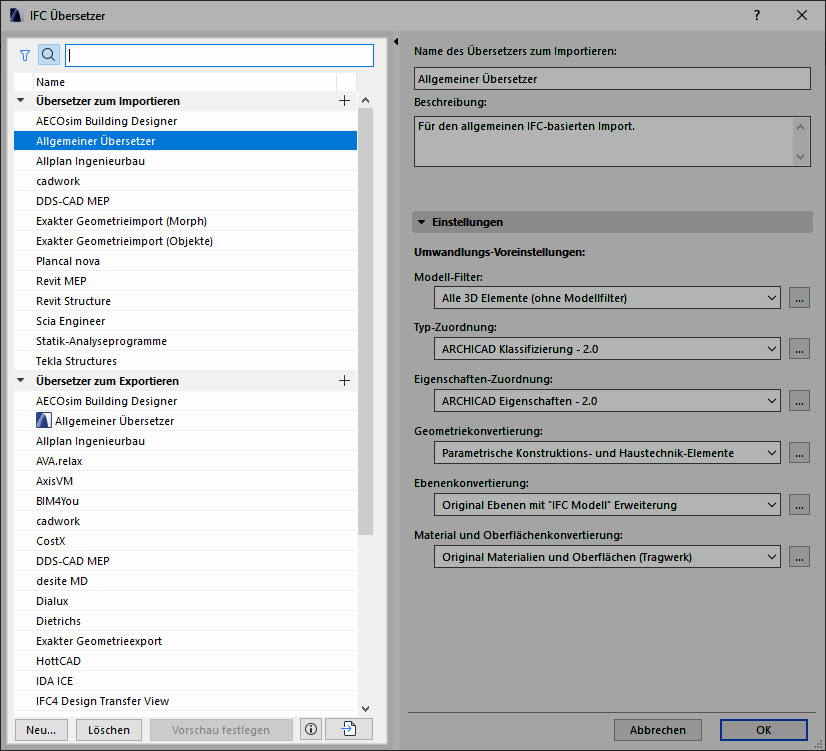Select BIM4You export translator
This screenshot has width=826, height=751.
[x=185, y=501]
